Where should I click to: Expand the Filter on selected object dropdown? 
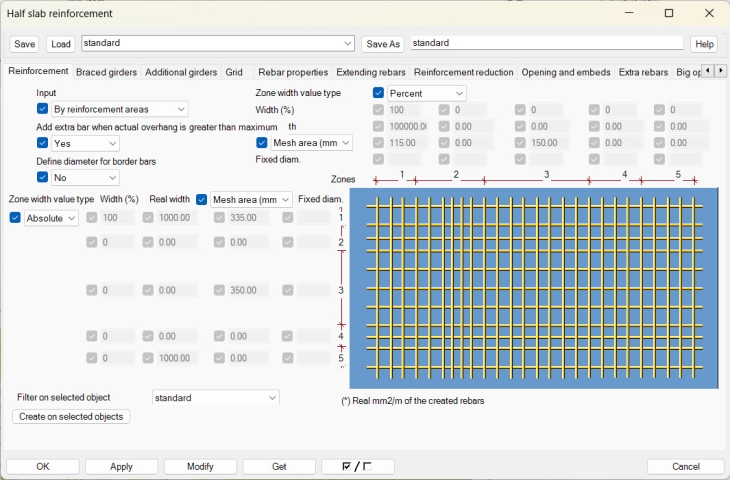[215, 398]
